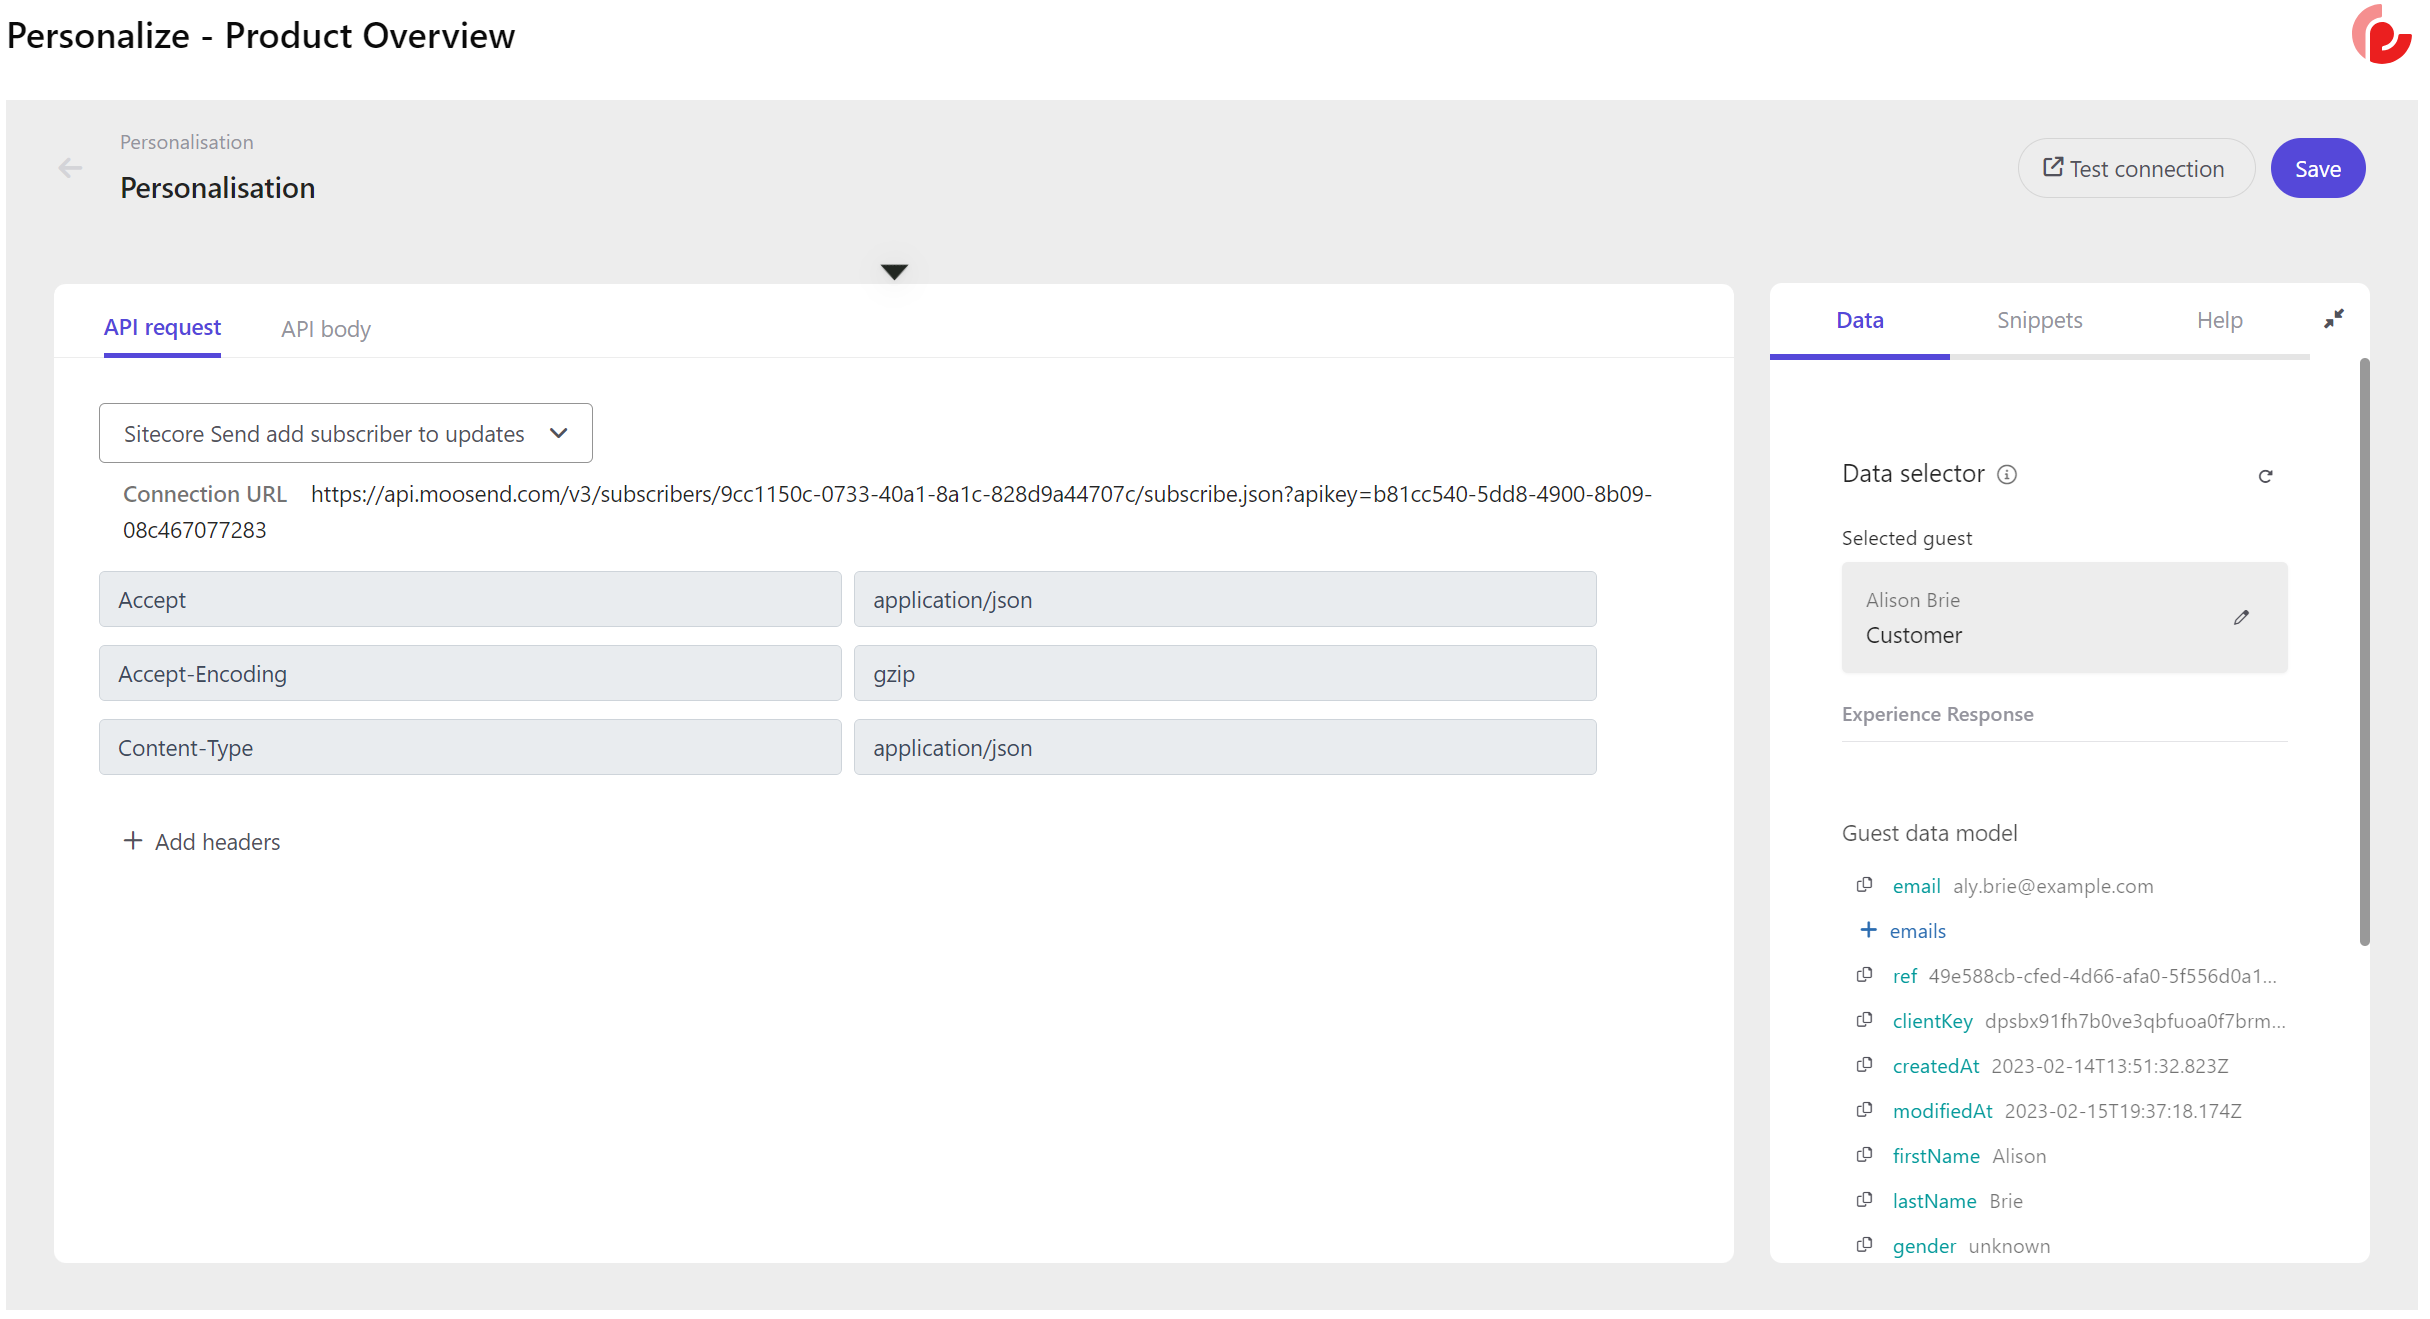Click Add headers link

coord(202,842)
